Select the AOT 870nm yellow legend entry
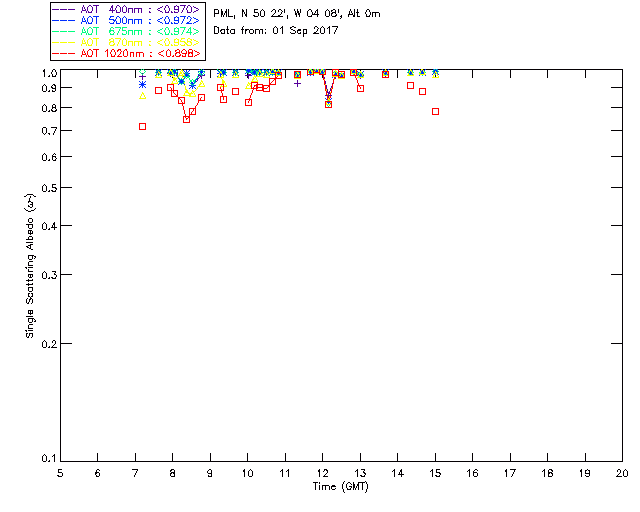 [x=128, y=42]
